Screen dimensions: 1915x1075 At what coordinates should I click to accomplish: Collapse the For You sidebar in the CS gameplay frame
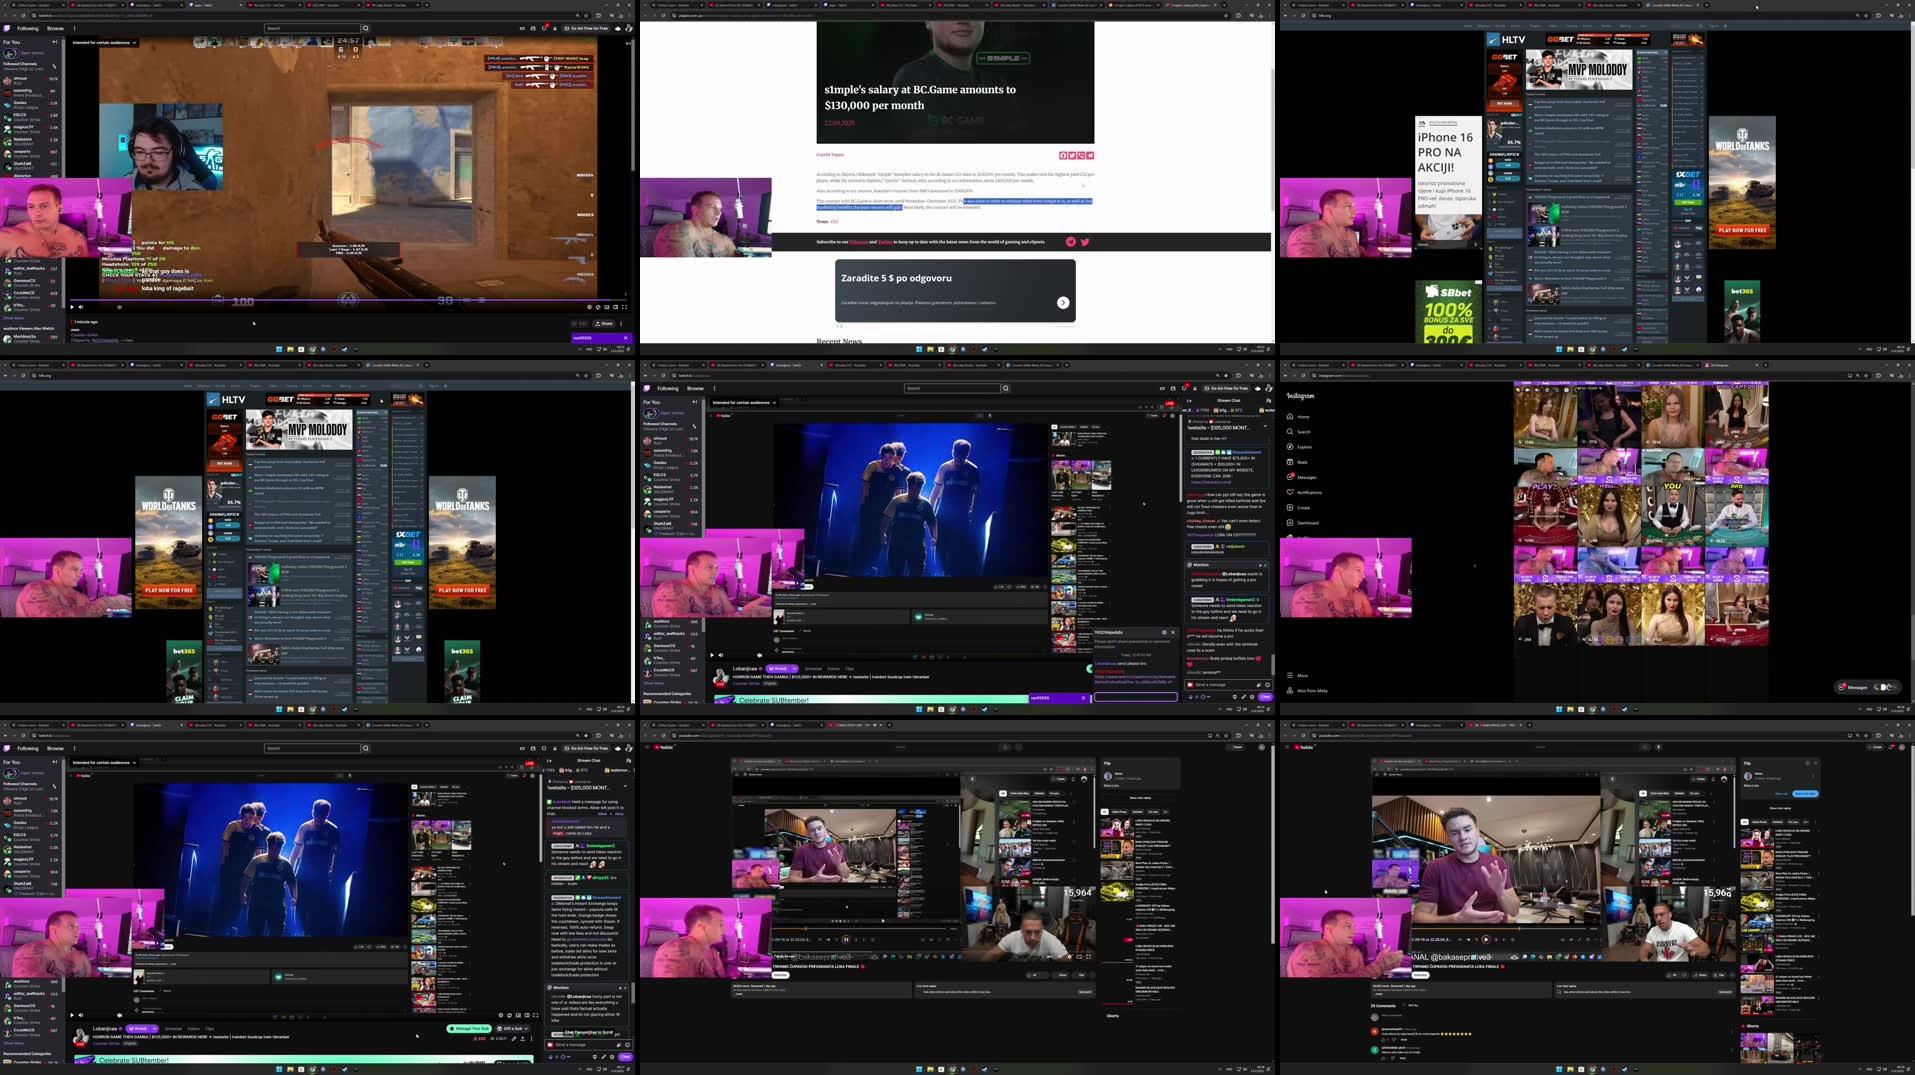[55, 42]
